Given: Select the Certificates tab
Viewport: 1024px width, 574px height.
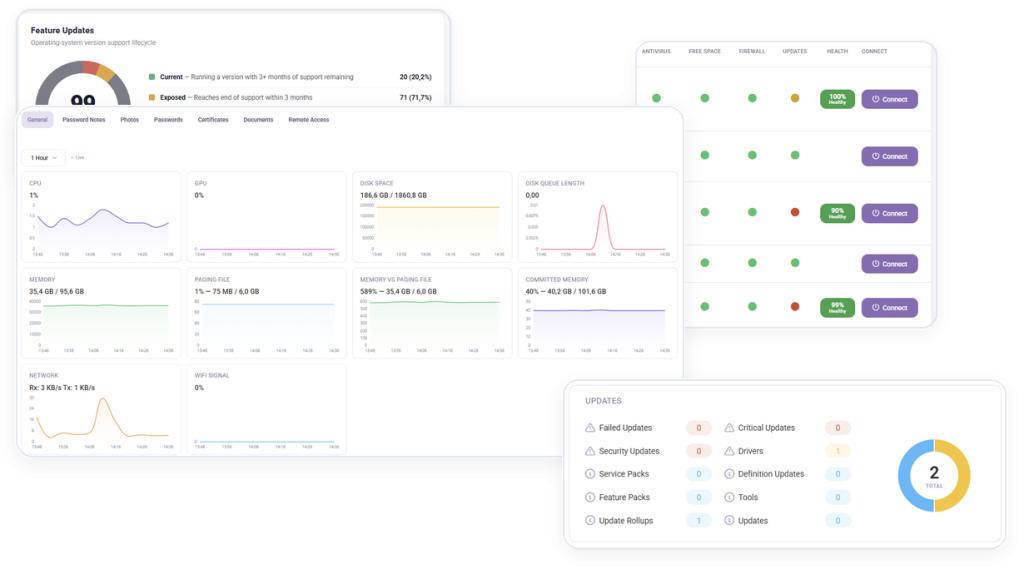Looking at the screenshot, I should point(213,120).
